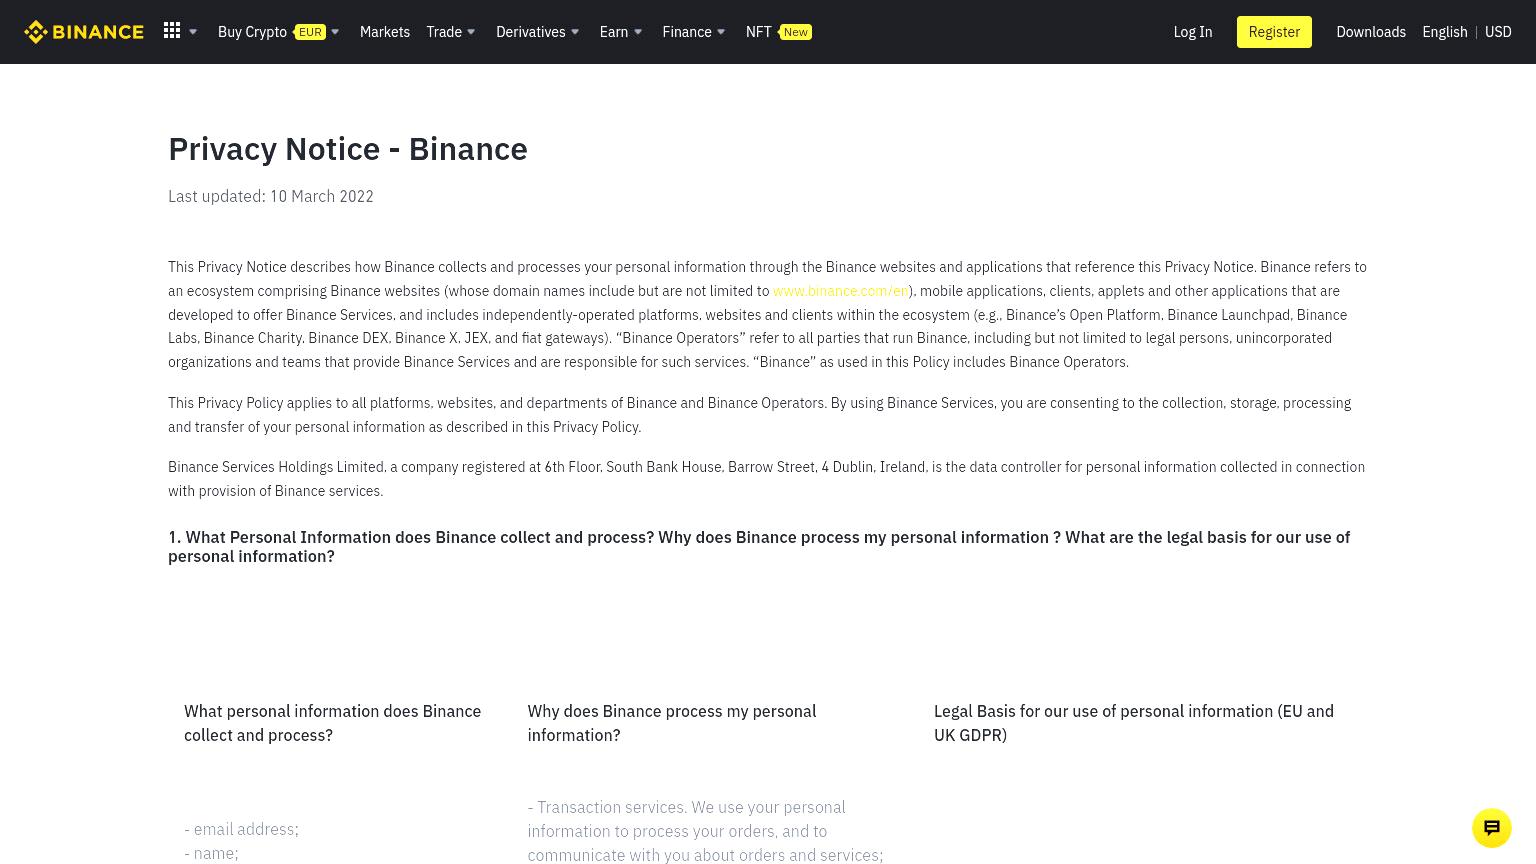Expand arrow next to apps grid
The height and width of the screenshot is (864, 1536).
click(x=193, y=32)
